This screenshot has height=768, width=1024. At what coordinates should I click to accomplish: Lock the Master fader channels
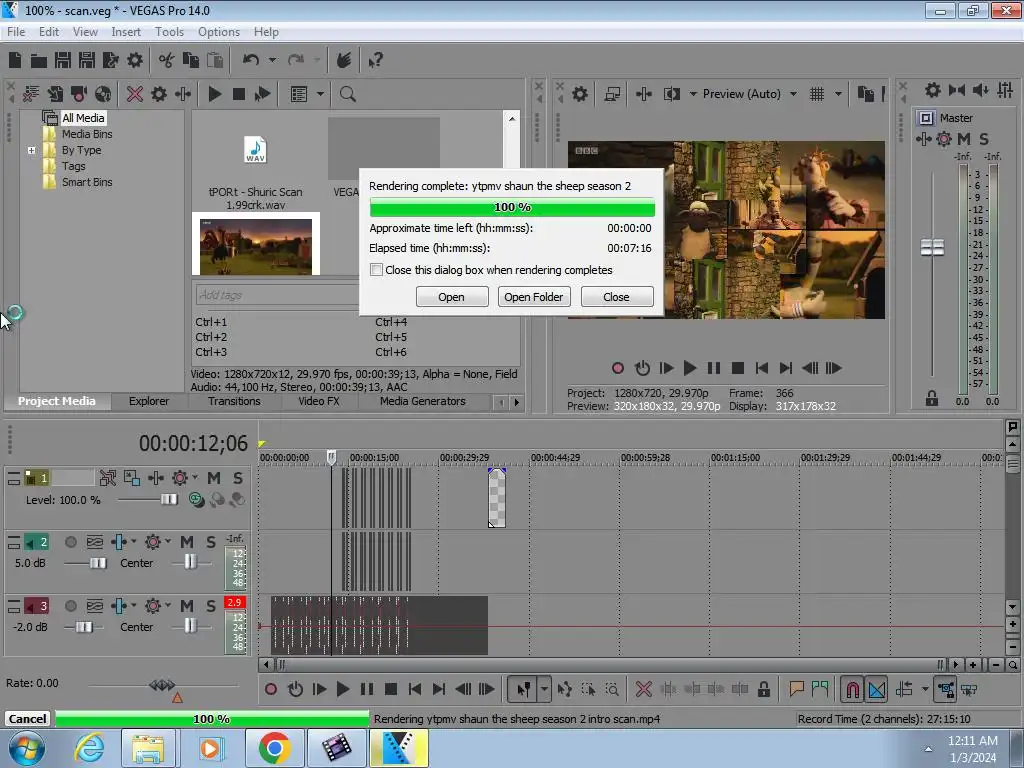tap(932, 398)
